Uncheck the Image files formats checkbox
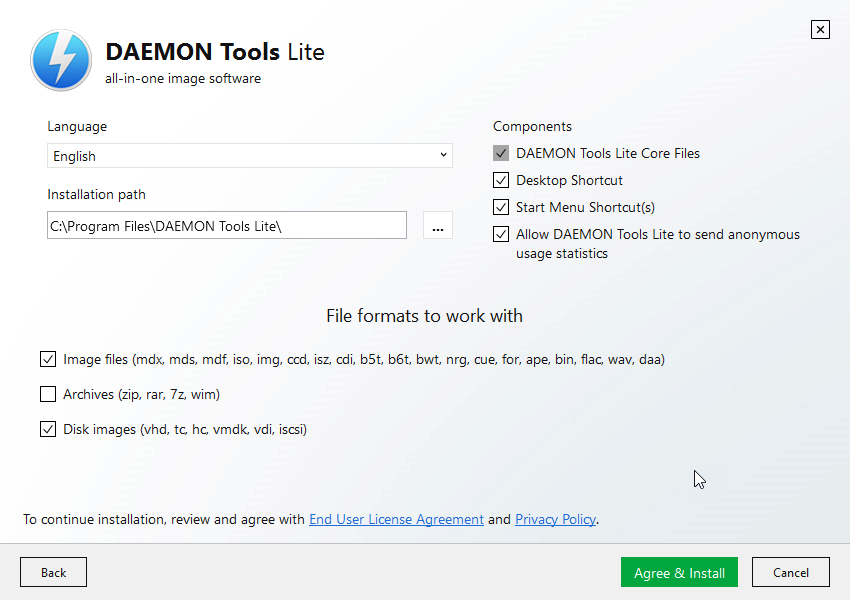The width and height of the screenshot is (850, 600). click(x=48, y=359)
